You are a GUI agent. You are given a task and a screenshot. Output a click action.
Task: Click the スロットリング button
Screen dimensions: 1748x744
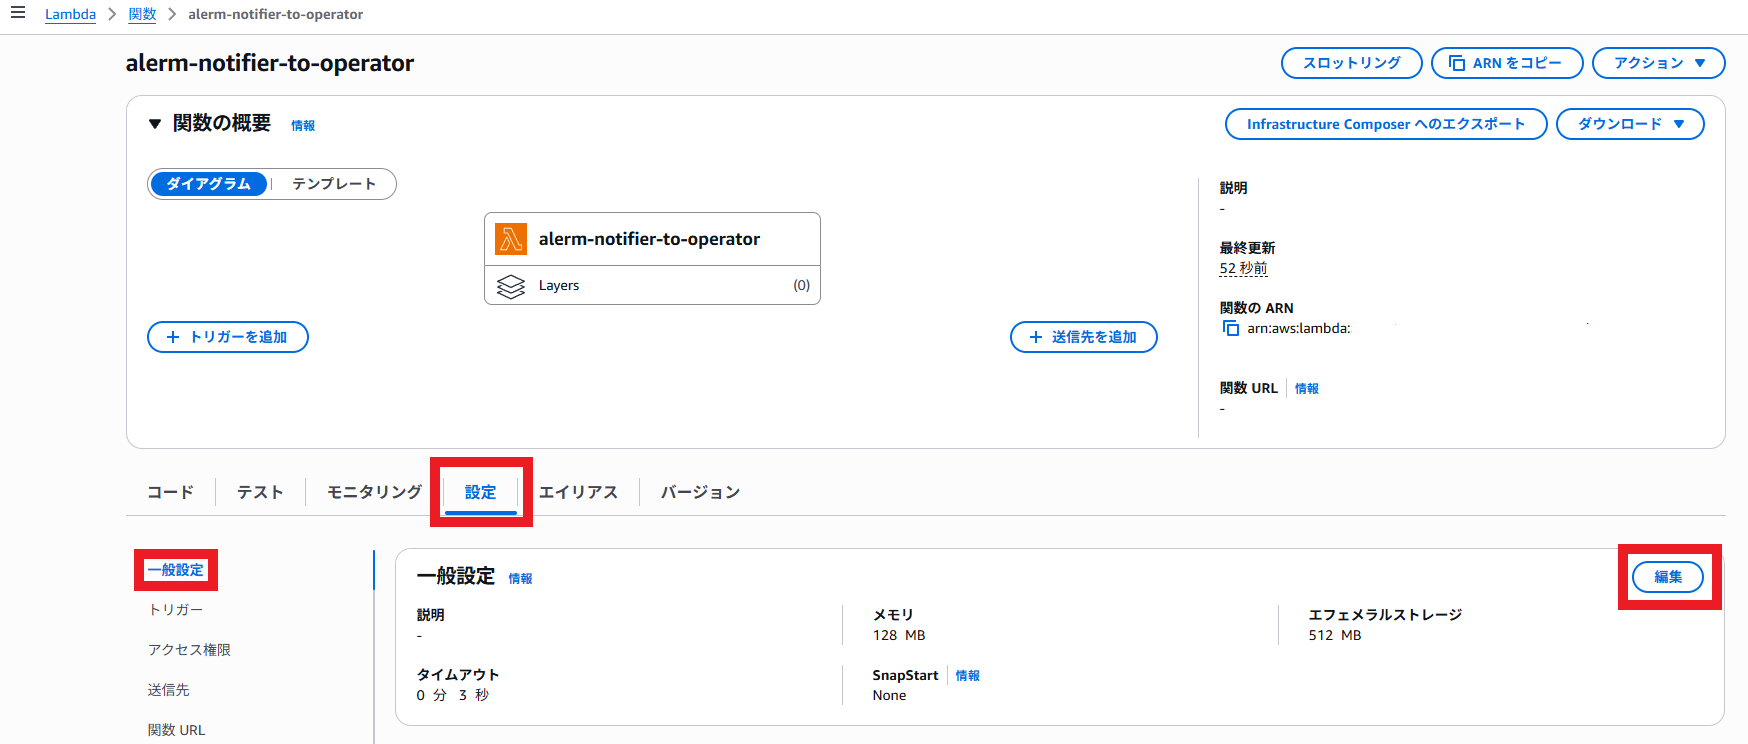1351,63
